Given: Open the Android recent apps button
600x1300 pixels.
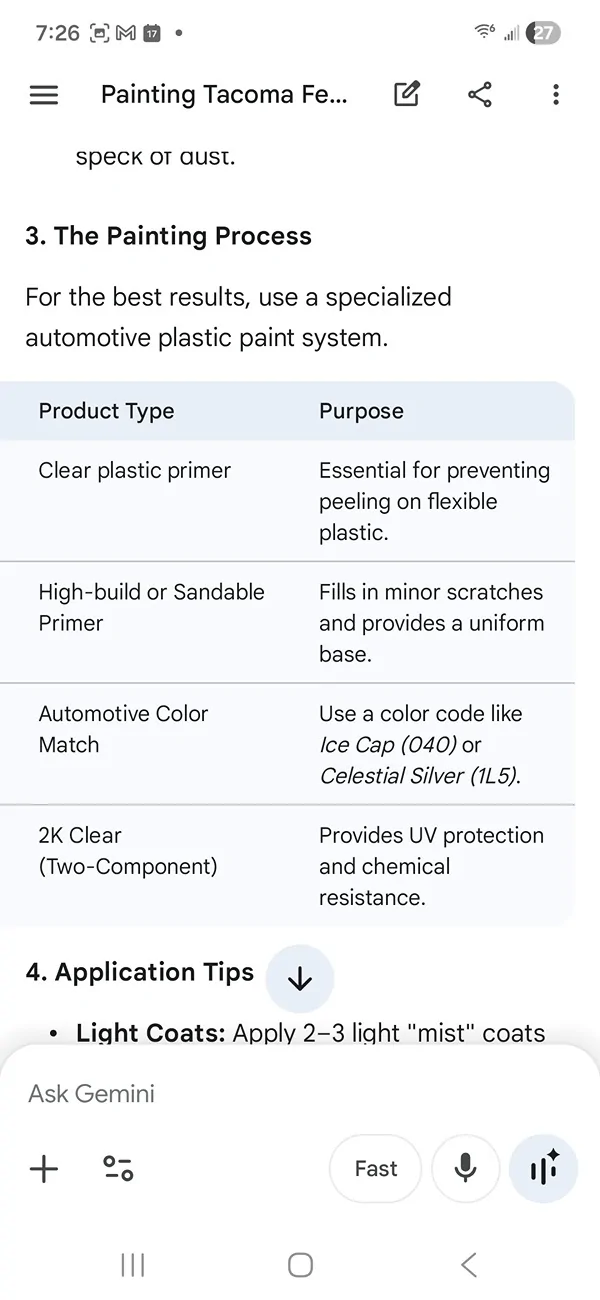Looking at the screenshot, I should [x=132, y=1265].
